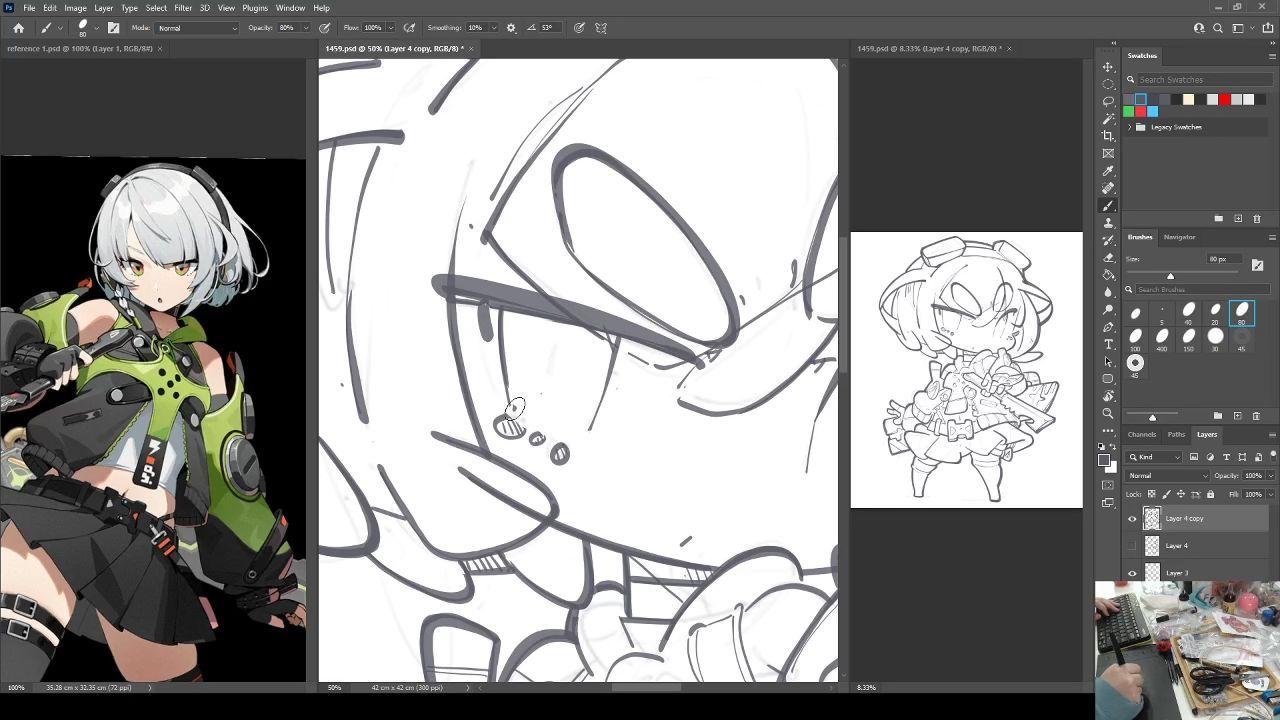Open brush settings panel toggle icon
Screen dimensions: 1280x720
113,28
